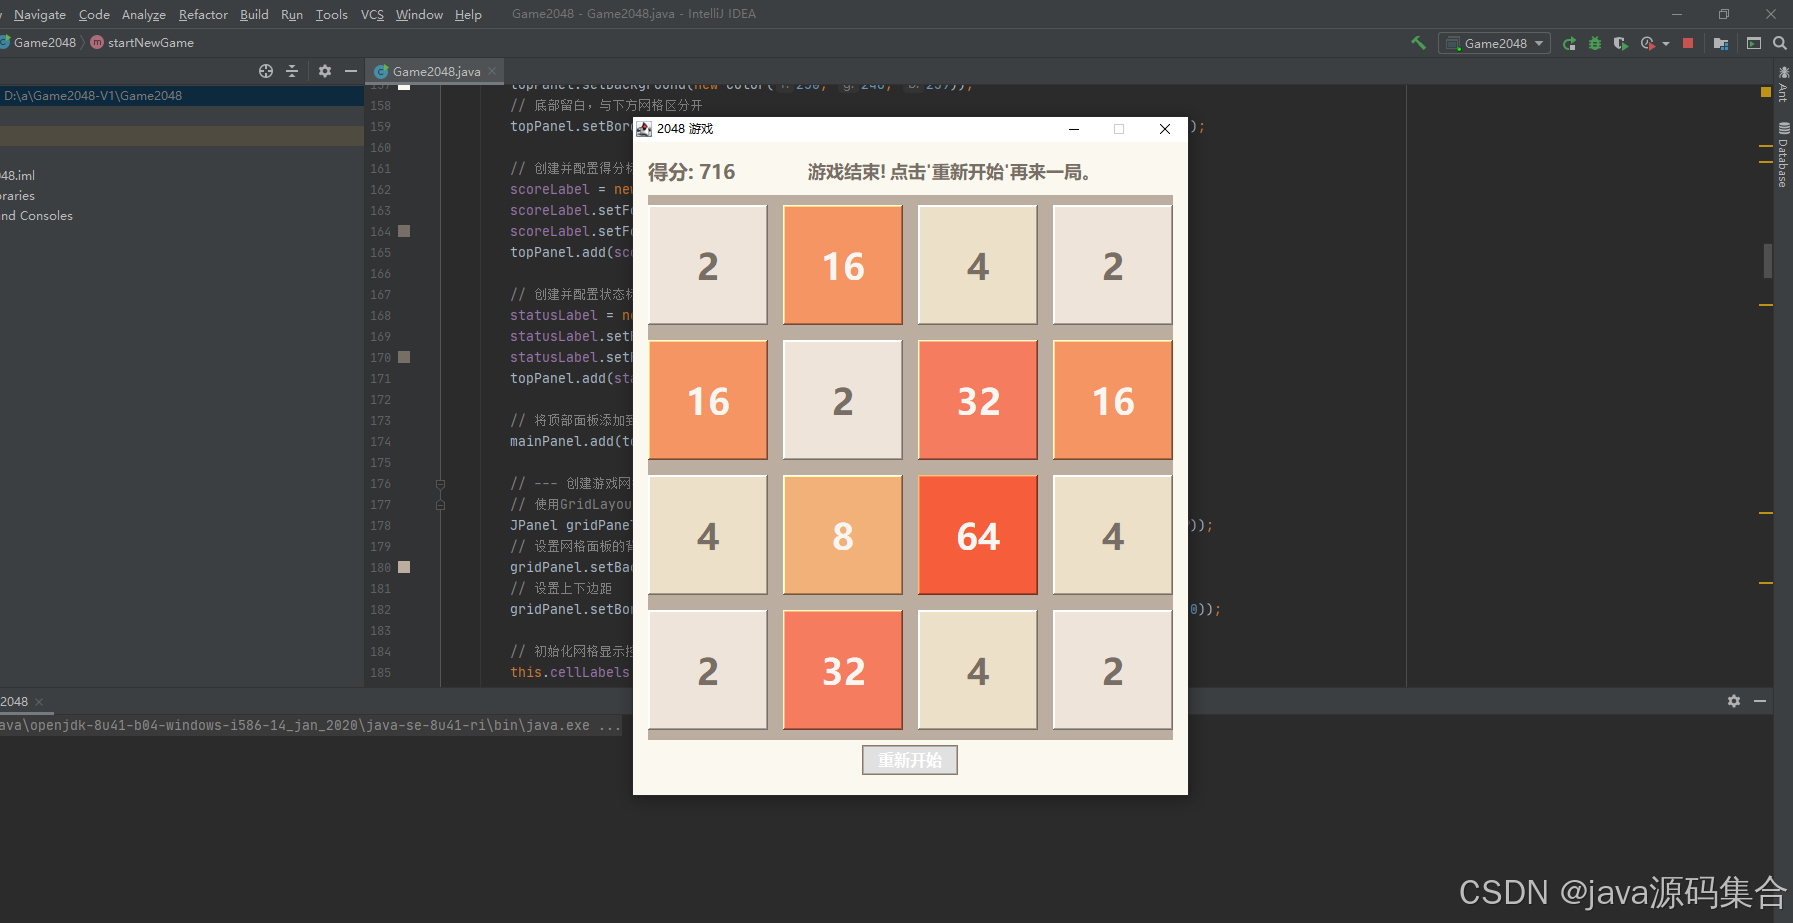Launch the Profiler icon in the toolbar

pyautogui.click(x=1648, y=43)
